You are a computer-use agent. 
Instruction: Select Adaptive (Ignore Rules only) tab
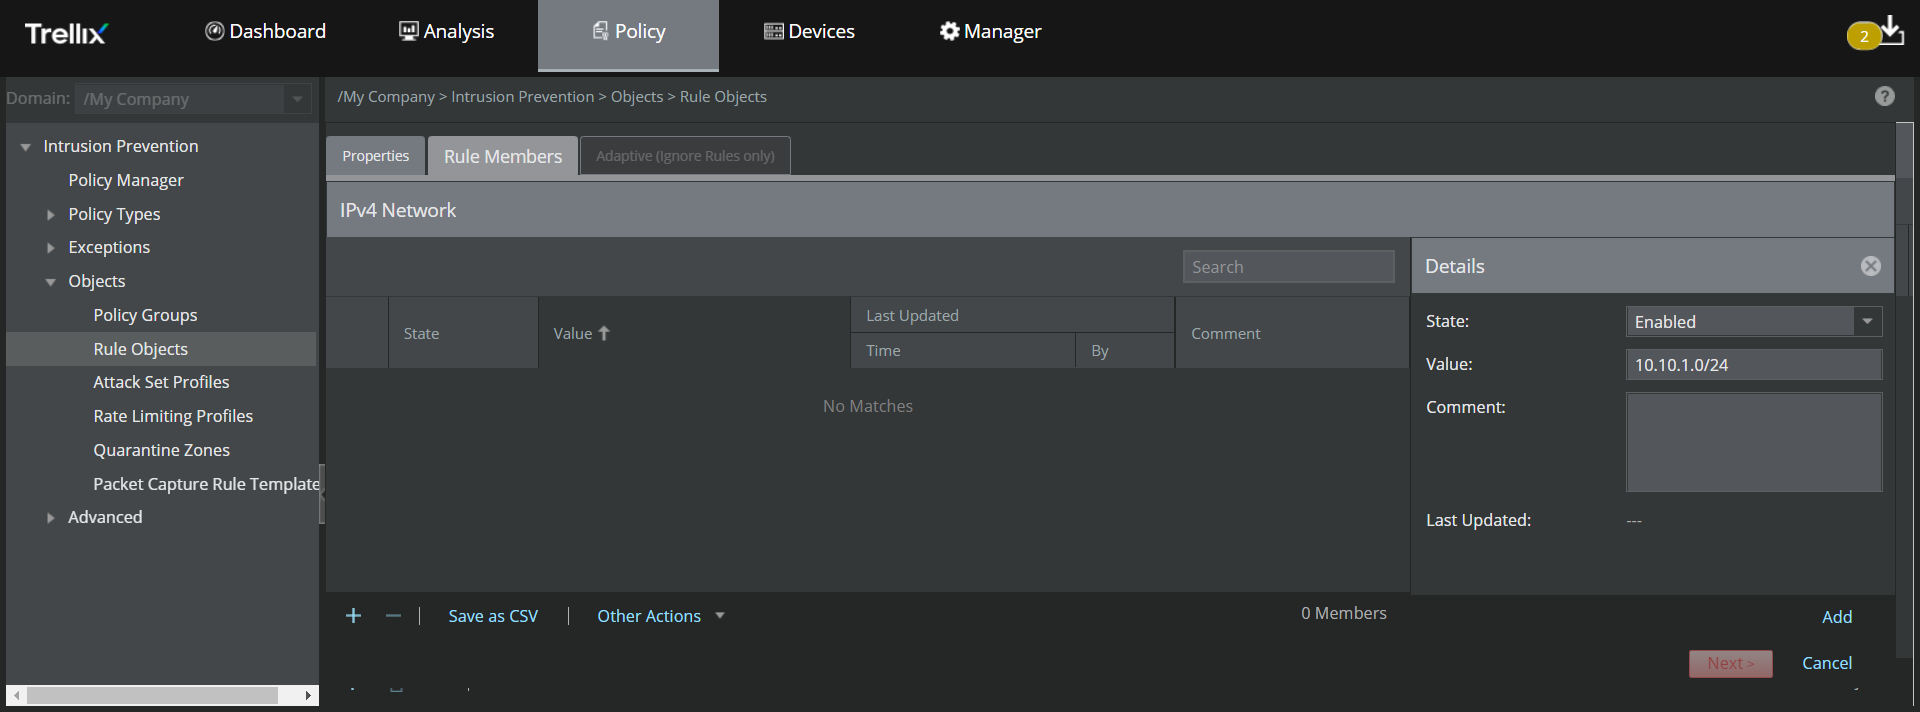tap(685, 156)
